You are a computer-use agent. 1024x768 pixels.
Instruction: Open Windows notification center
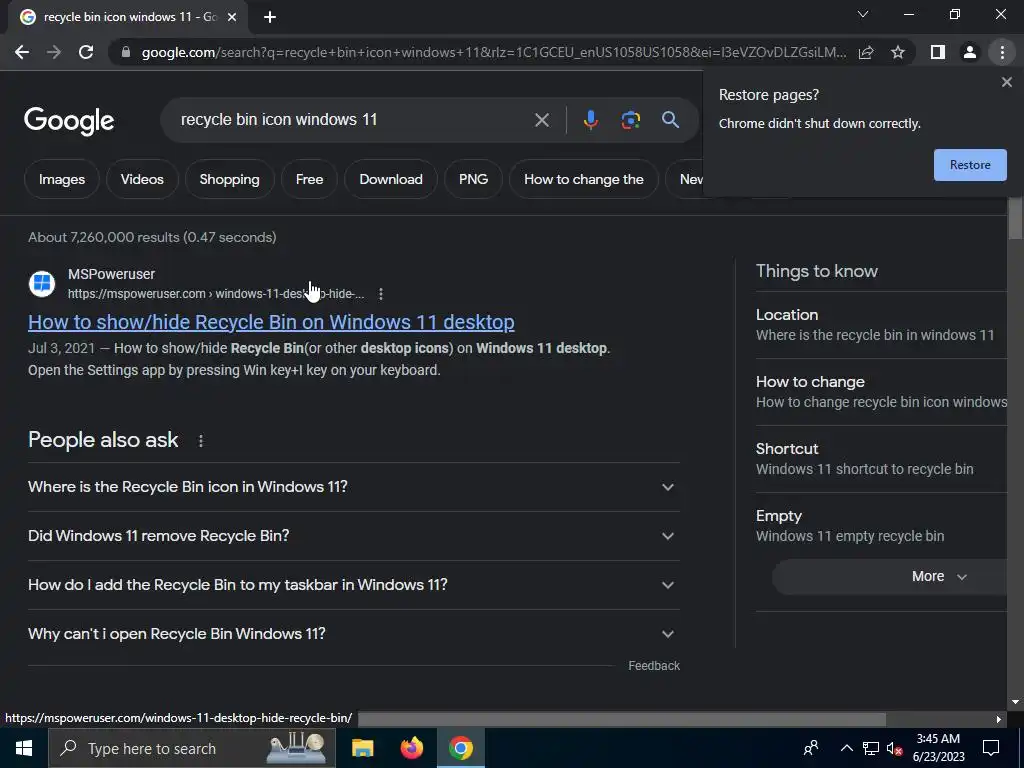pyautogui.click(x=991, y=748)
